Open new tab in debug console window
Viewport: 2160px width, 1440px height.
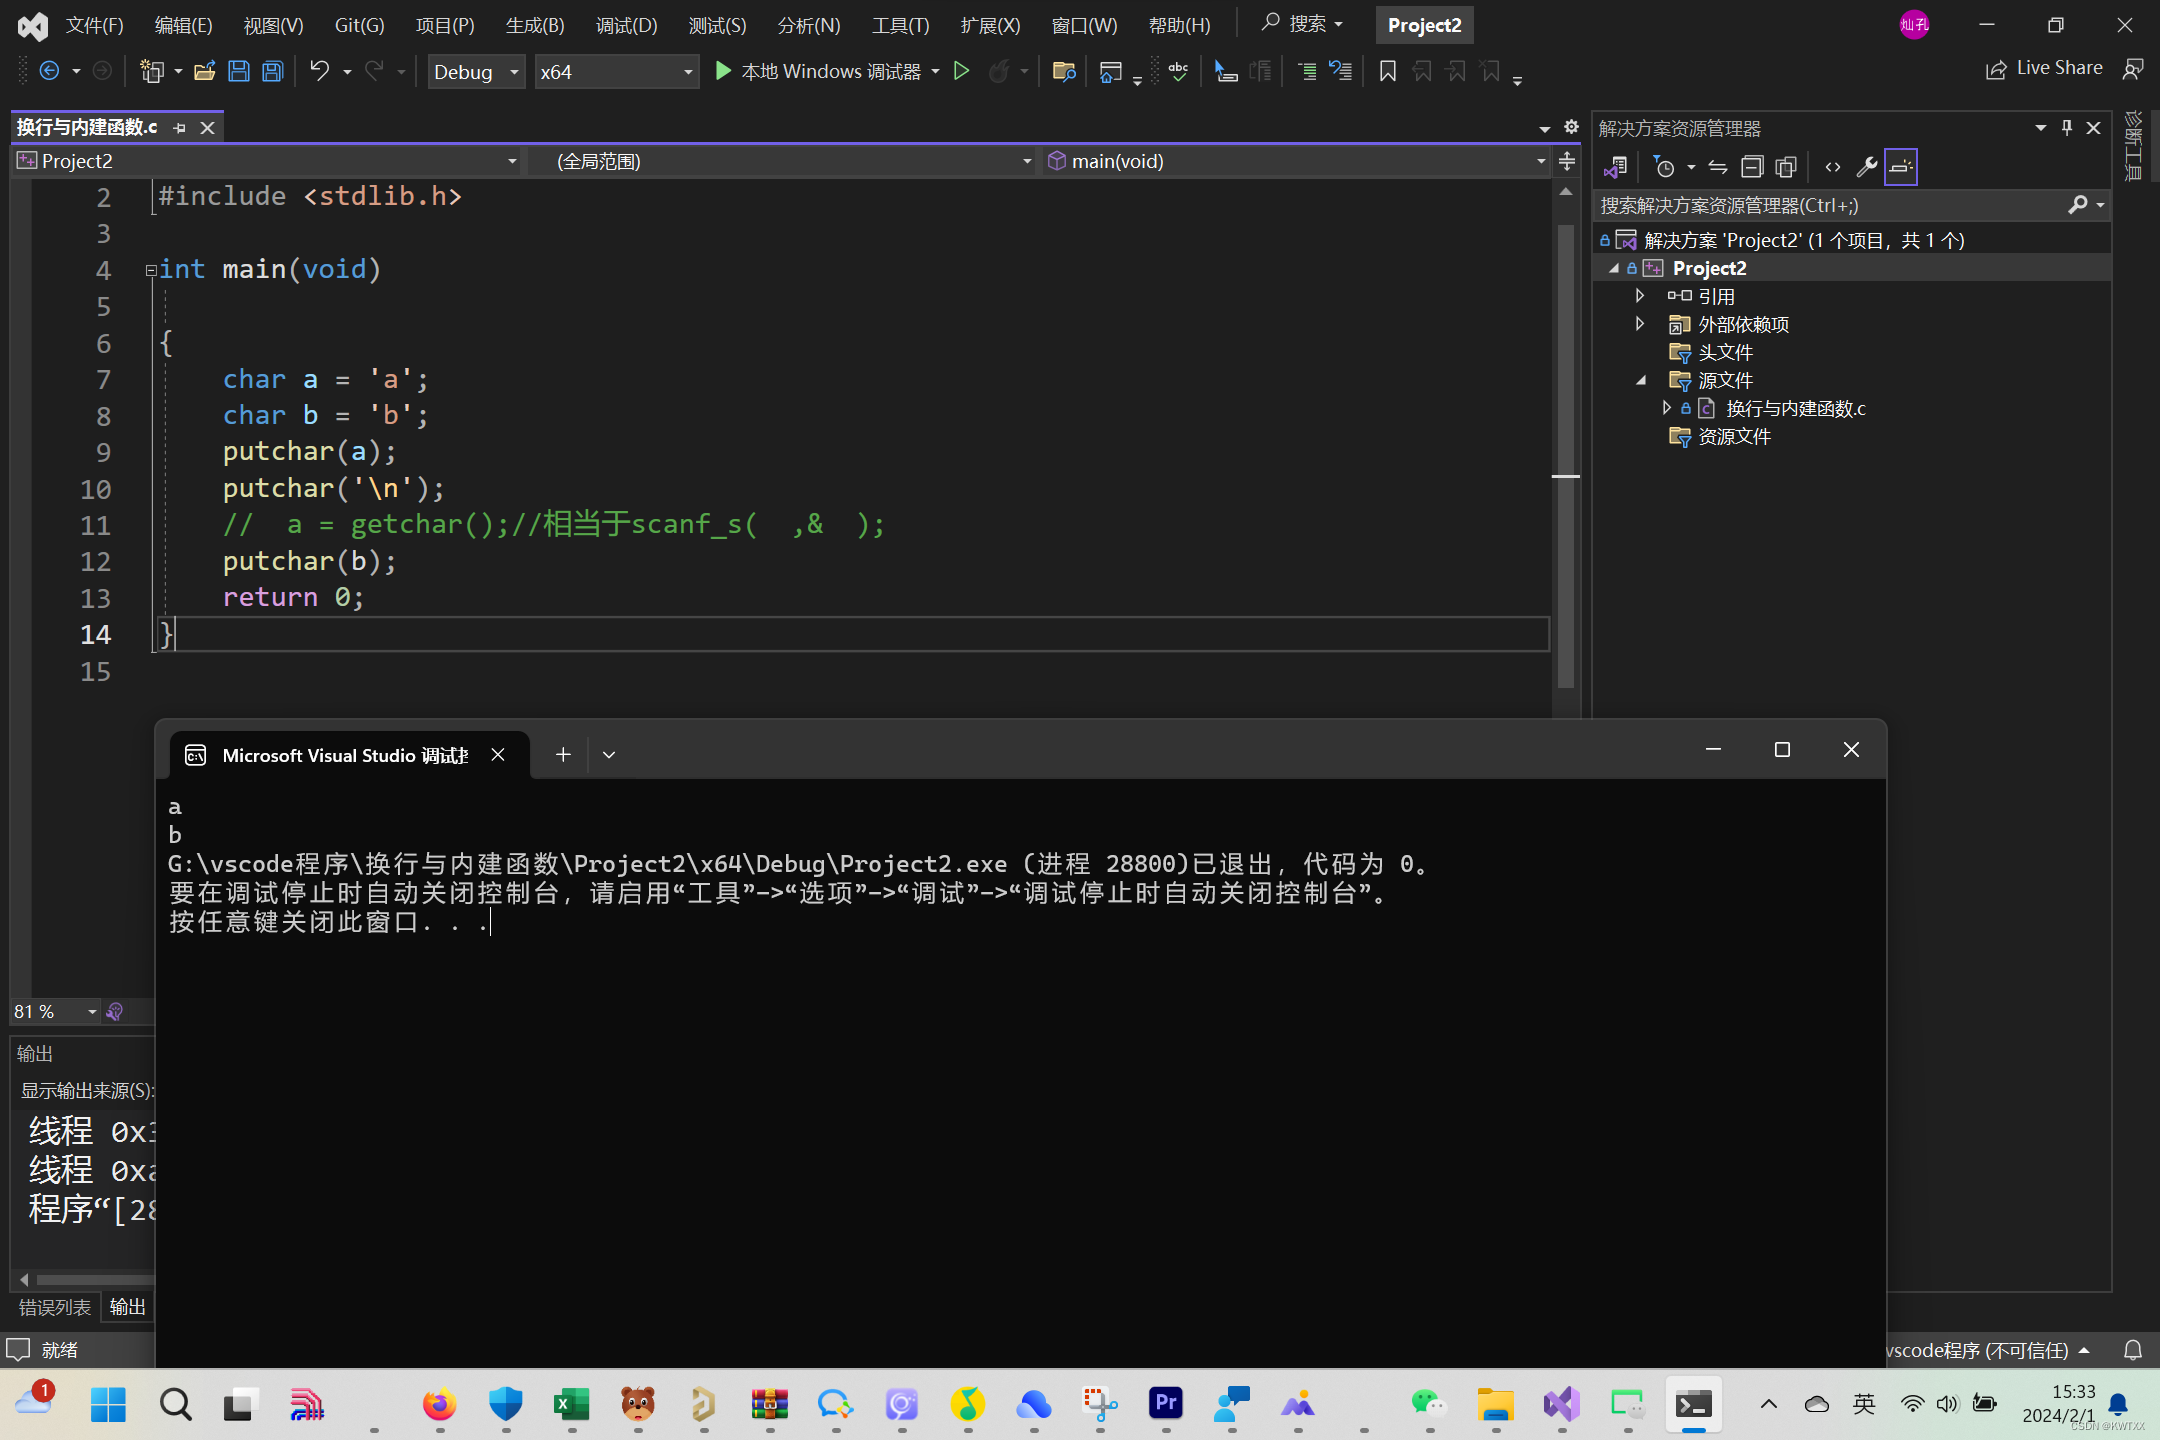pos(563,755)
